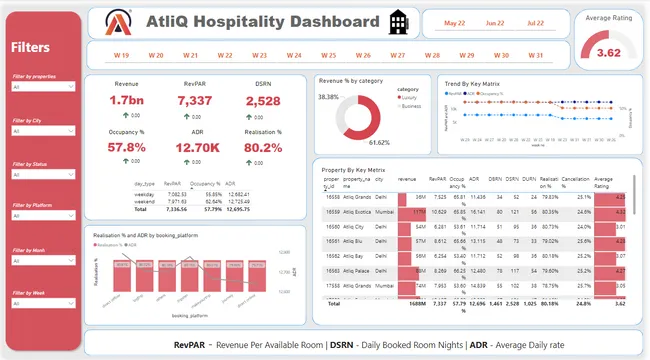The image size is (650, 360).
Task: Select week W 26
Action: click(363, 55)
